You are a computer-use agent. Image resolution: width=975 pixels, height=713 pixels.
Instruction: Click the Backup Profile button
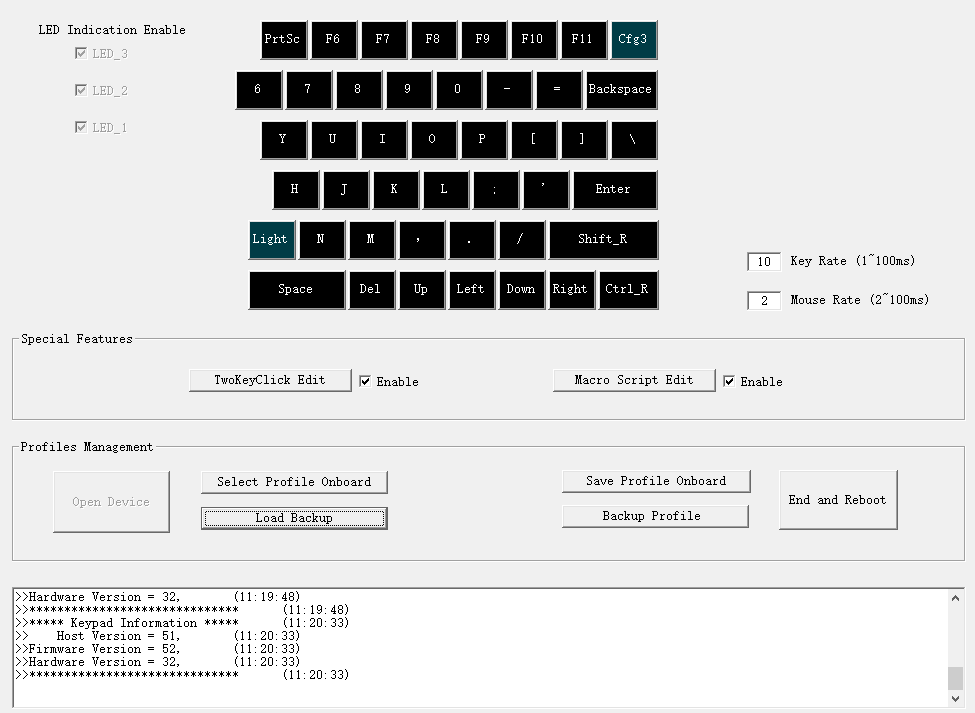pyautogui.click(x=655, y=516)
